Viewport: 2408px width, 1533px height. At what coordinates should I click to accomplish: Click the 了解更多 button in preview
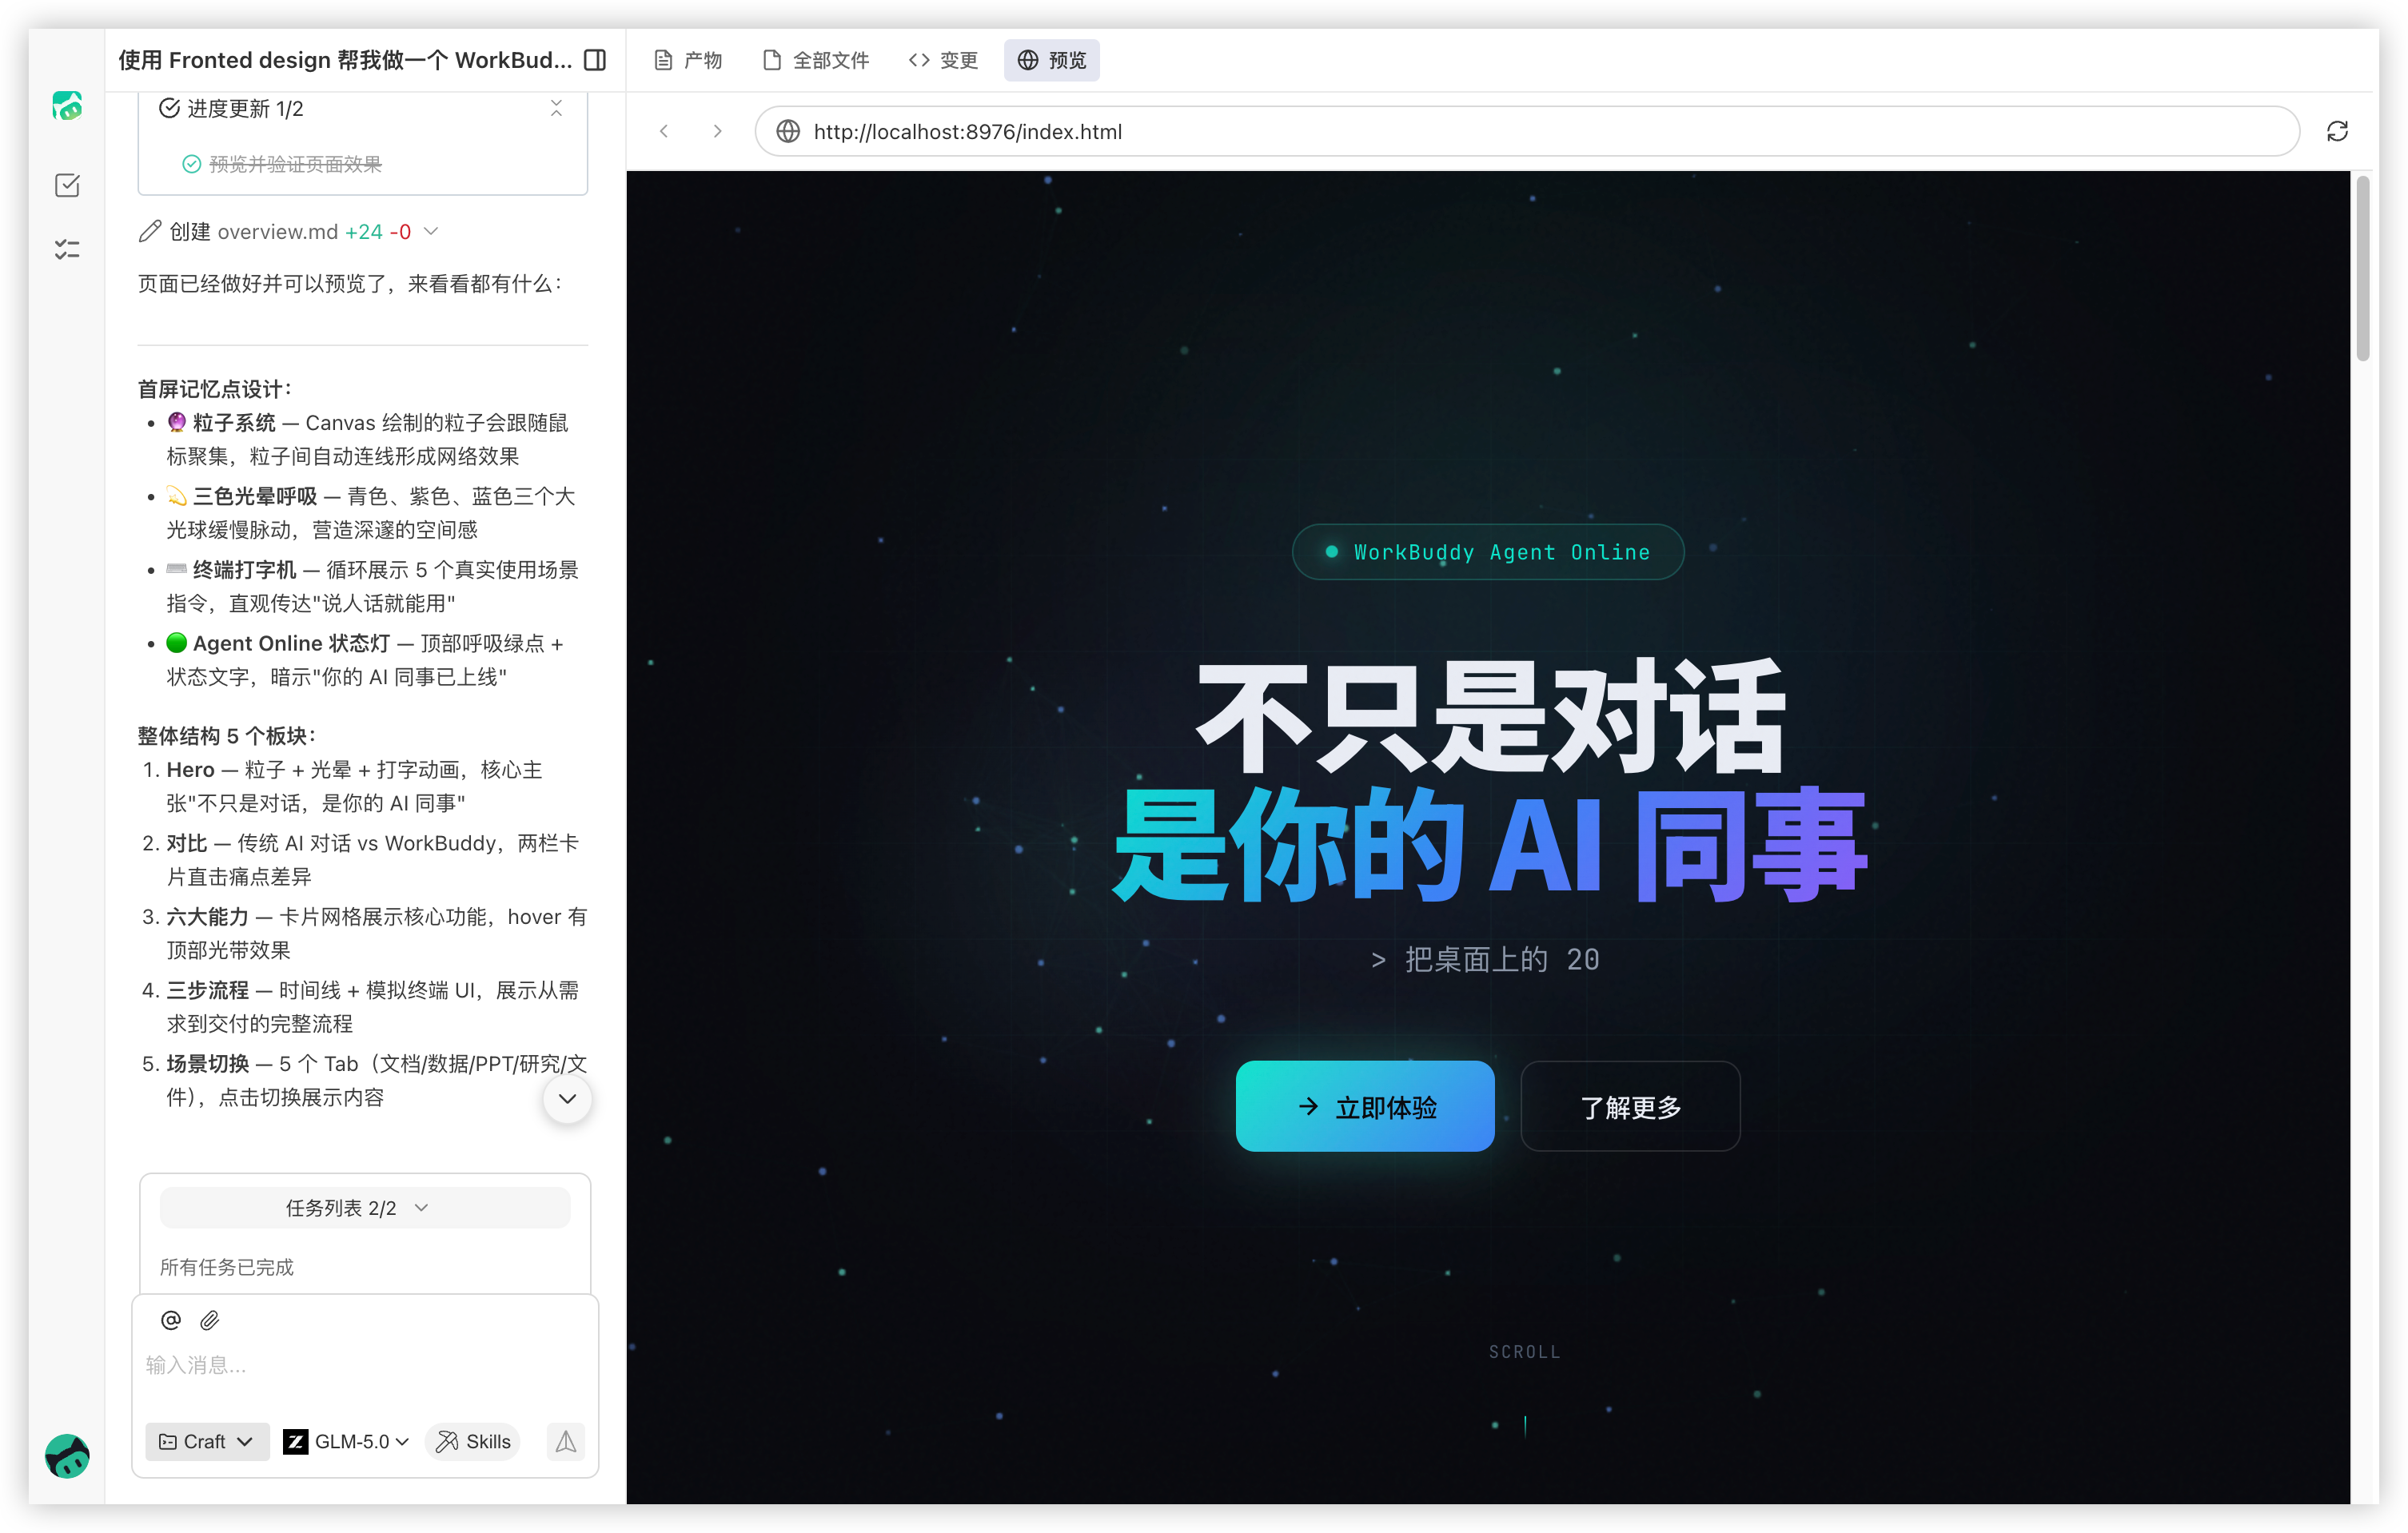[x=1630, y=1106]
